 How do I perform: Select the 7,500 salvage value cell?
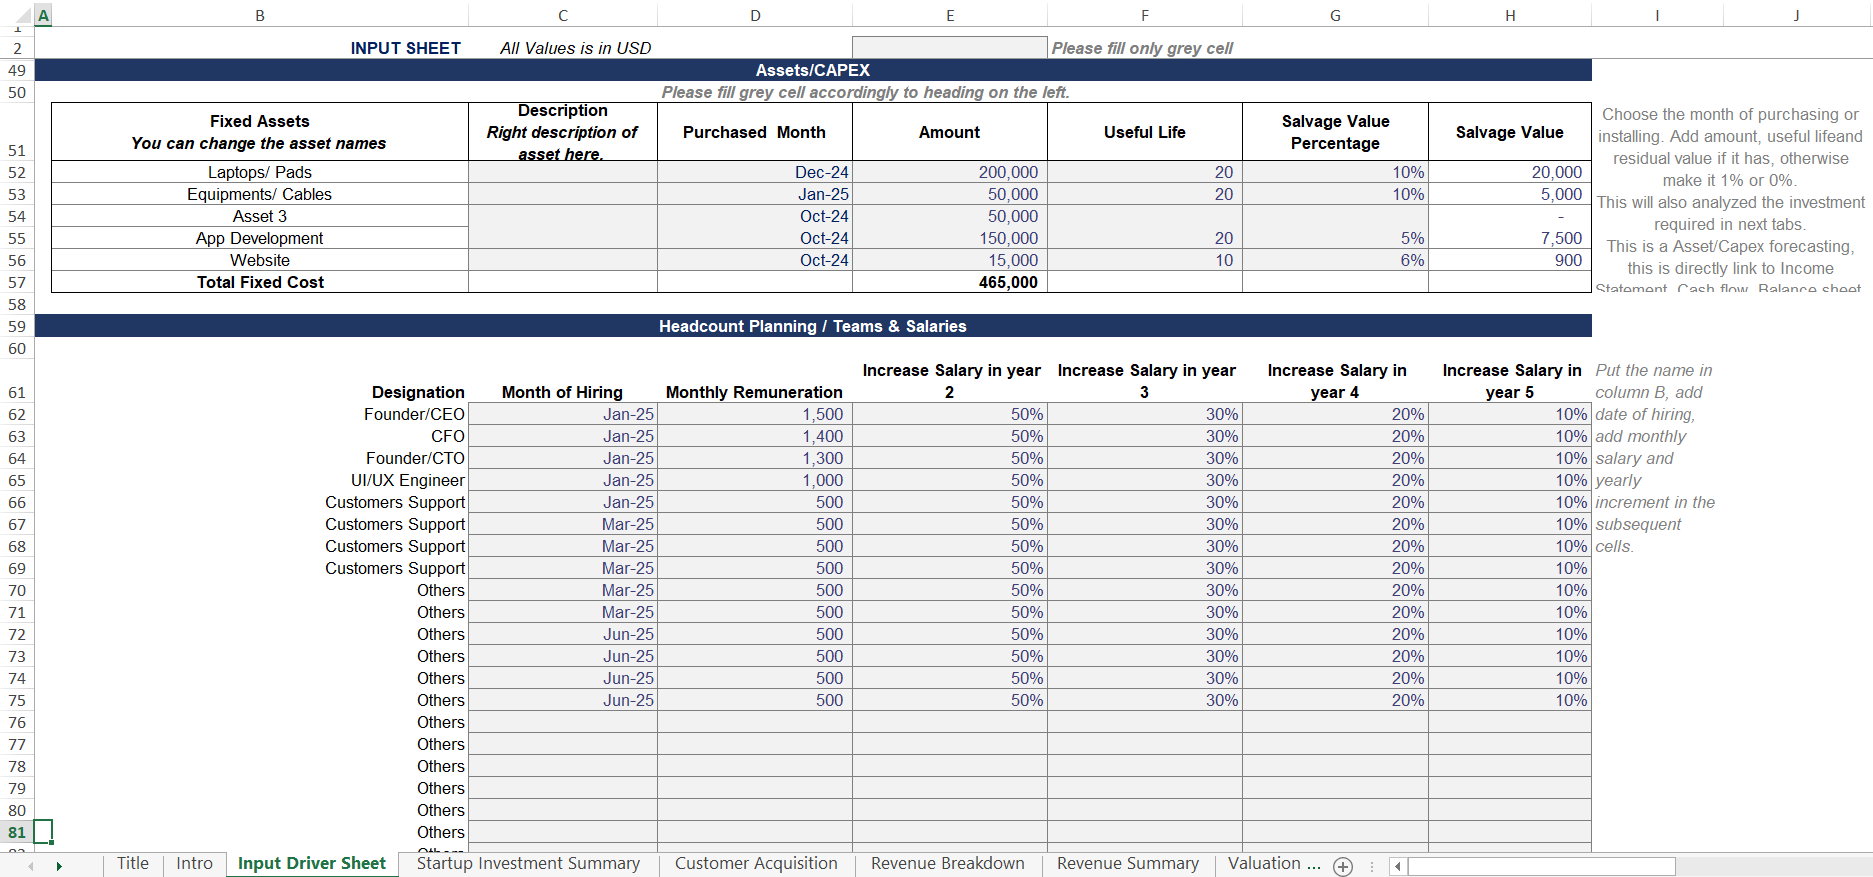[x=1510, y=238]
